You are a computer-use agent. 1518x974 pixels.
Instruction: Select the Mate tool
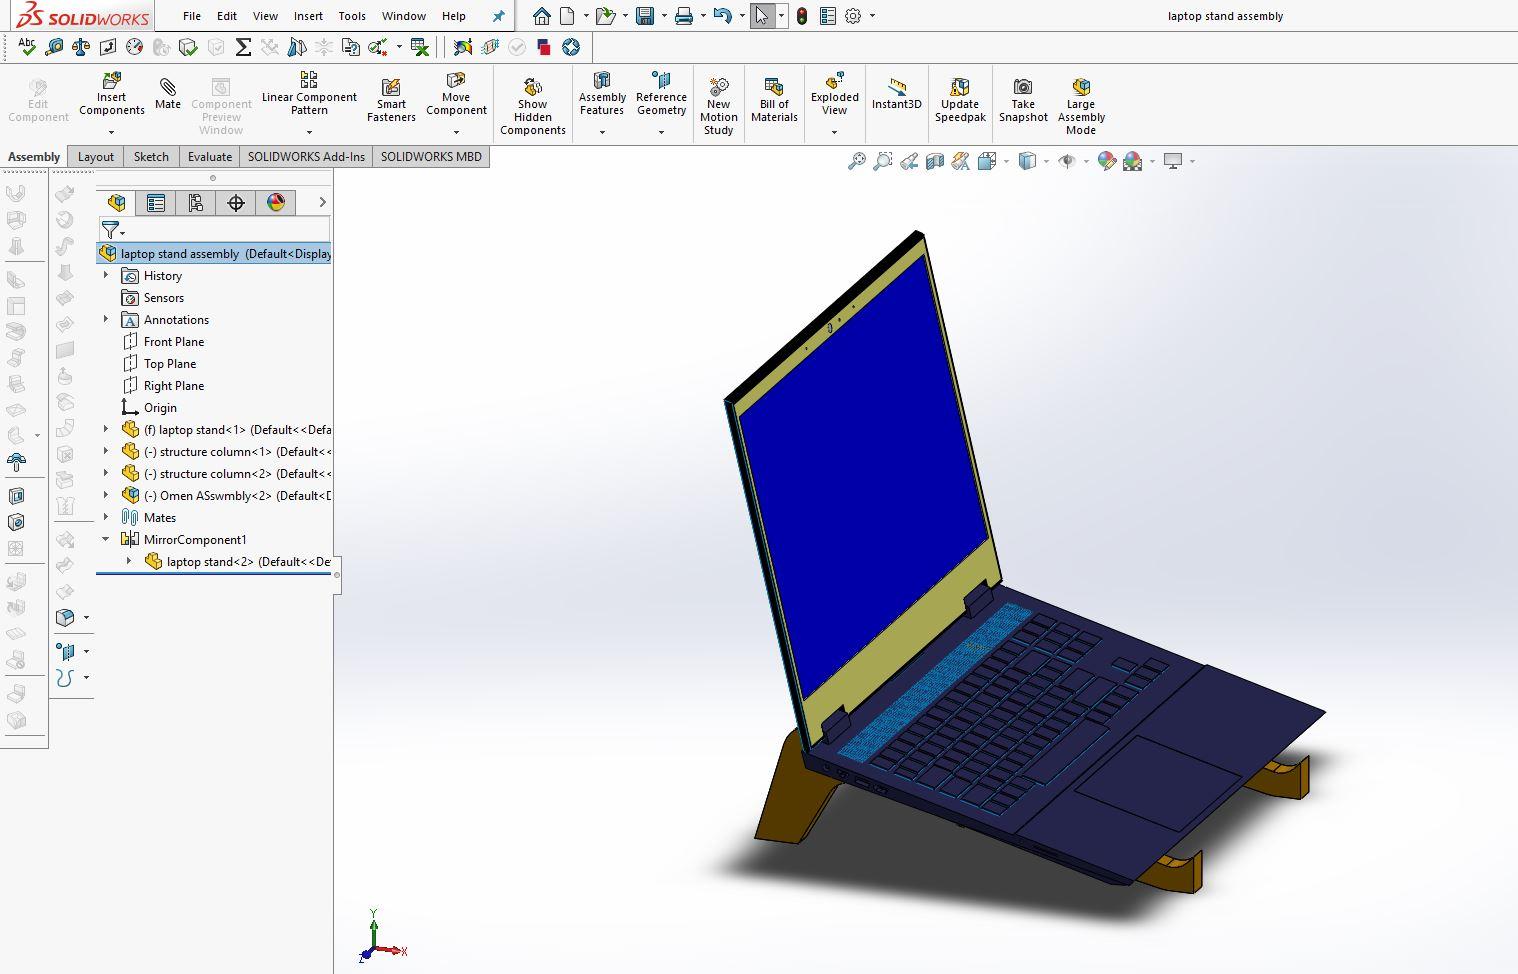pos(167,97)
